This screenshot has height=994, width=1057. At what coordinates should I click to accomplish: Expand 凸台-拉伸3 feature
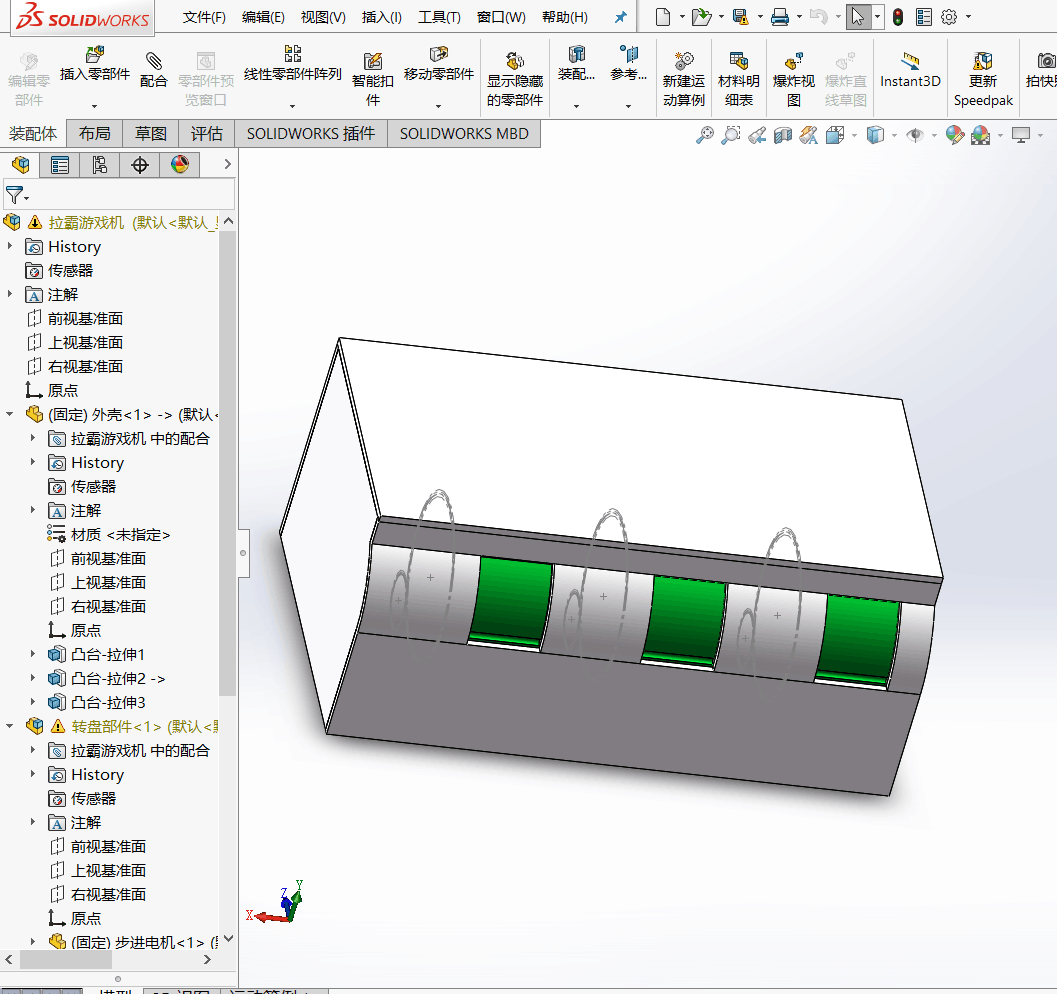(33, 702)
